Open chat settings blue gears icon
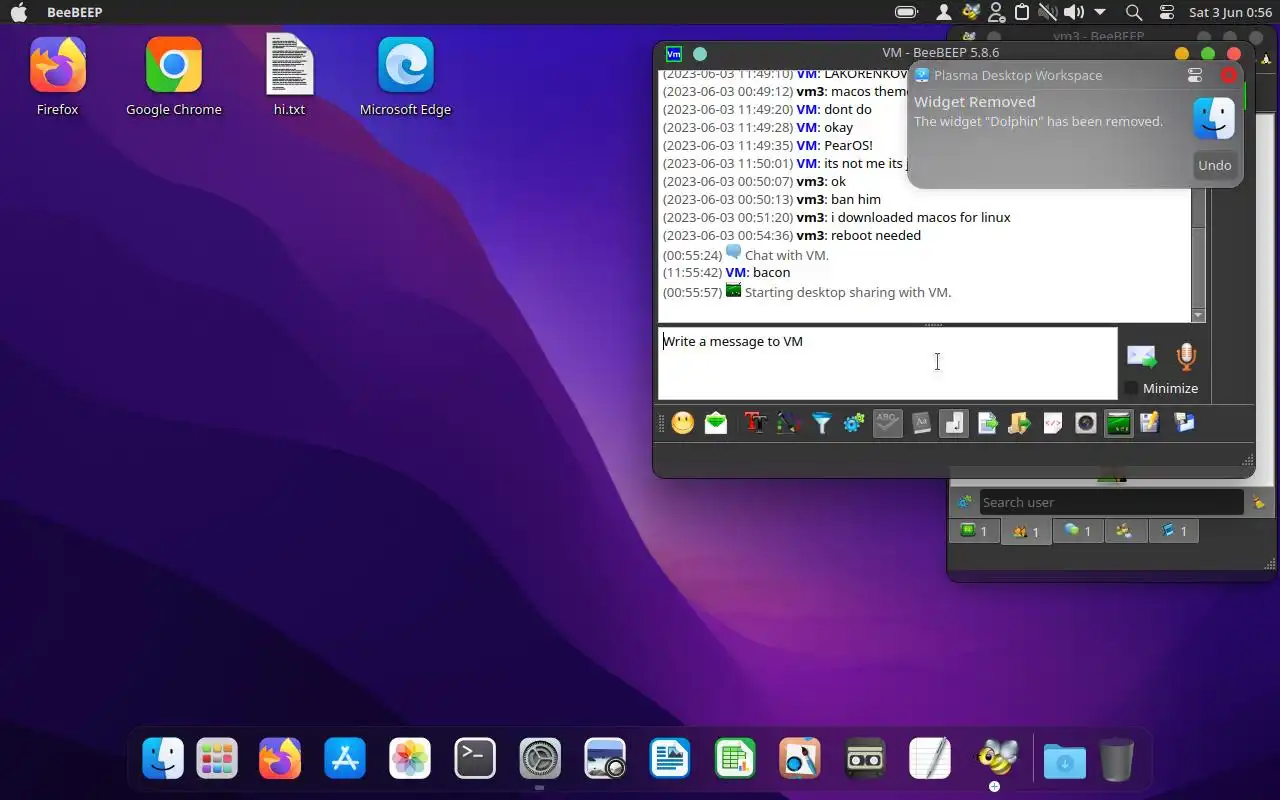Viewport: 1280px width, 800px height. pos(854,423)
